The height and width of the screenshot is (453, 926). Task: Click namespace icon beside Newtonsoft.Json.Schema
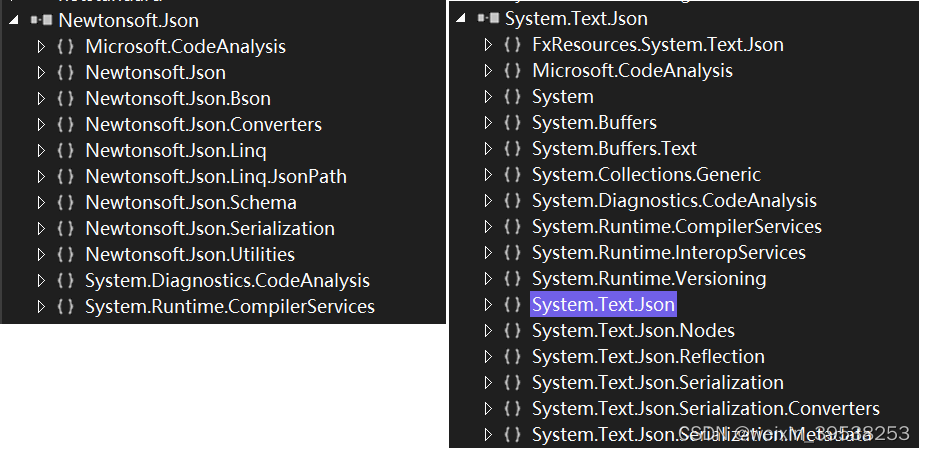[66, 203]
